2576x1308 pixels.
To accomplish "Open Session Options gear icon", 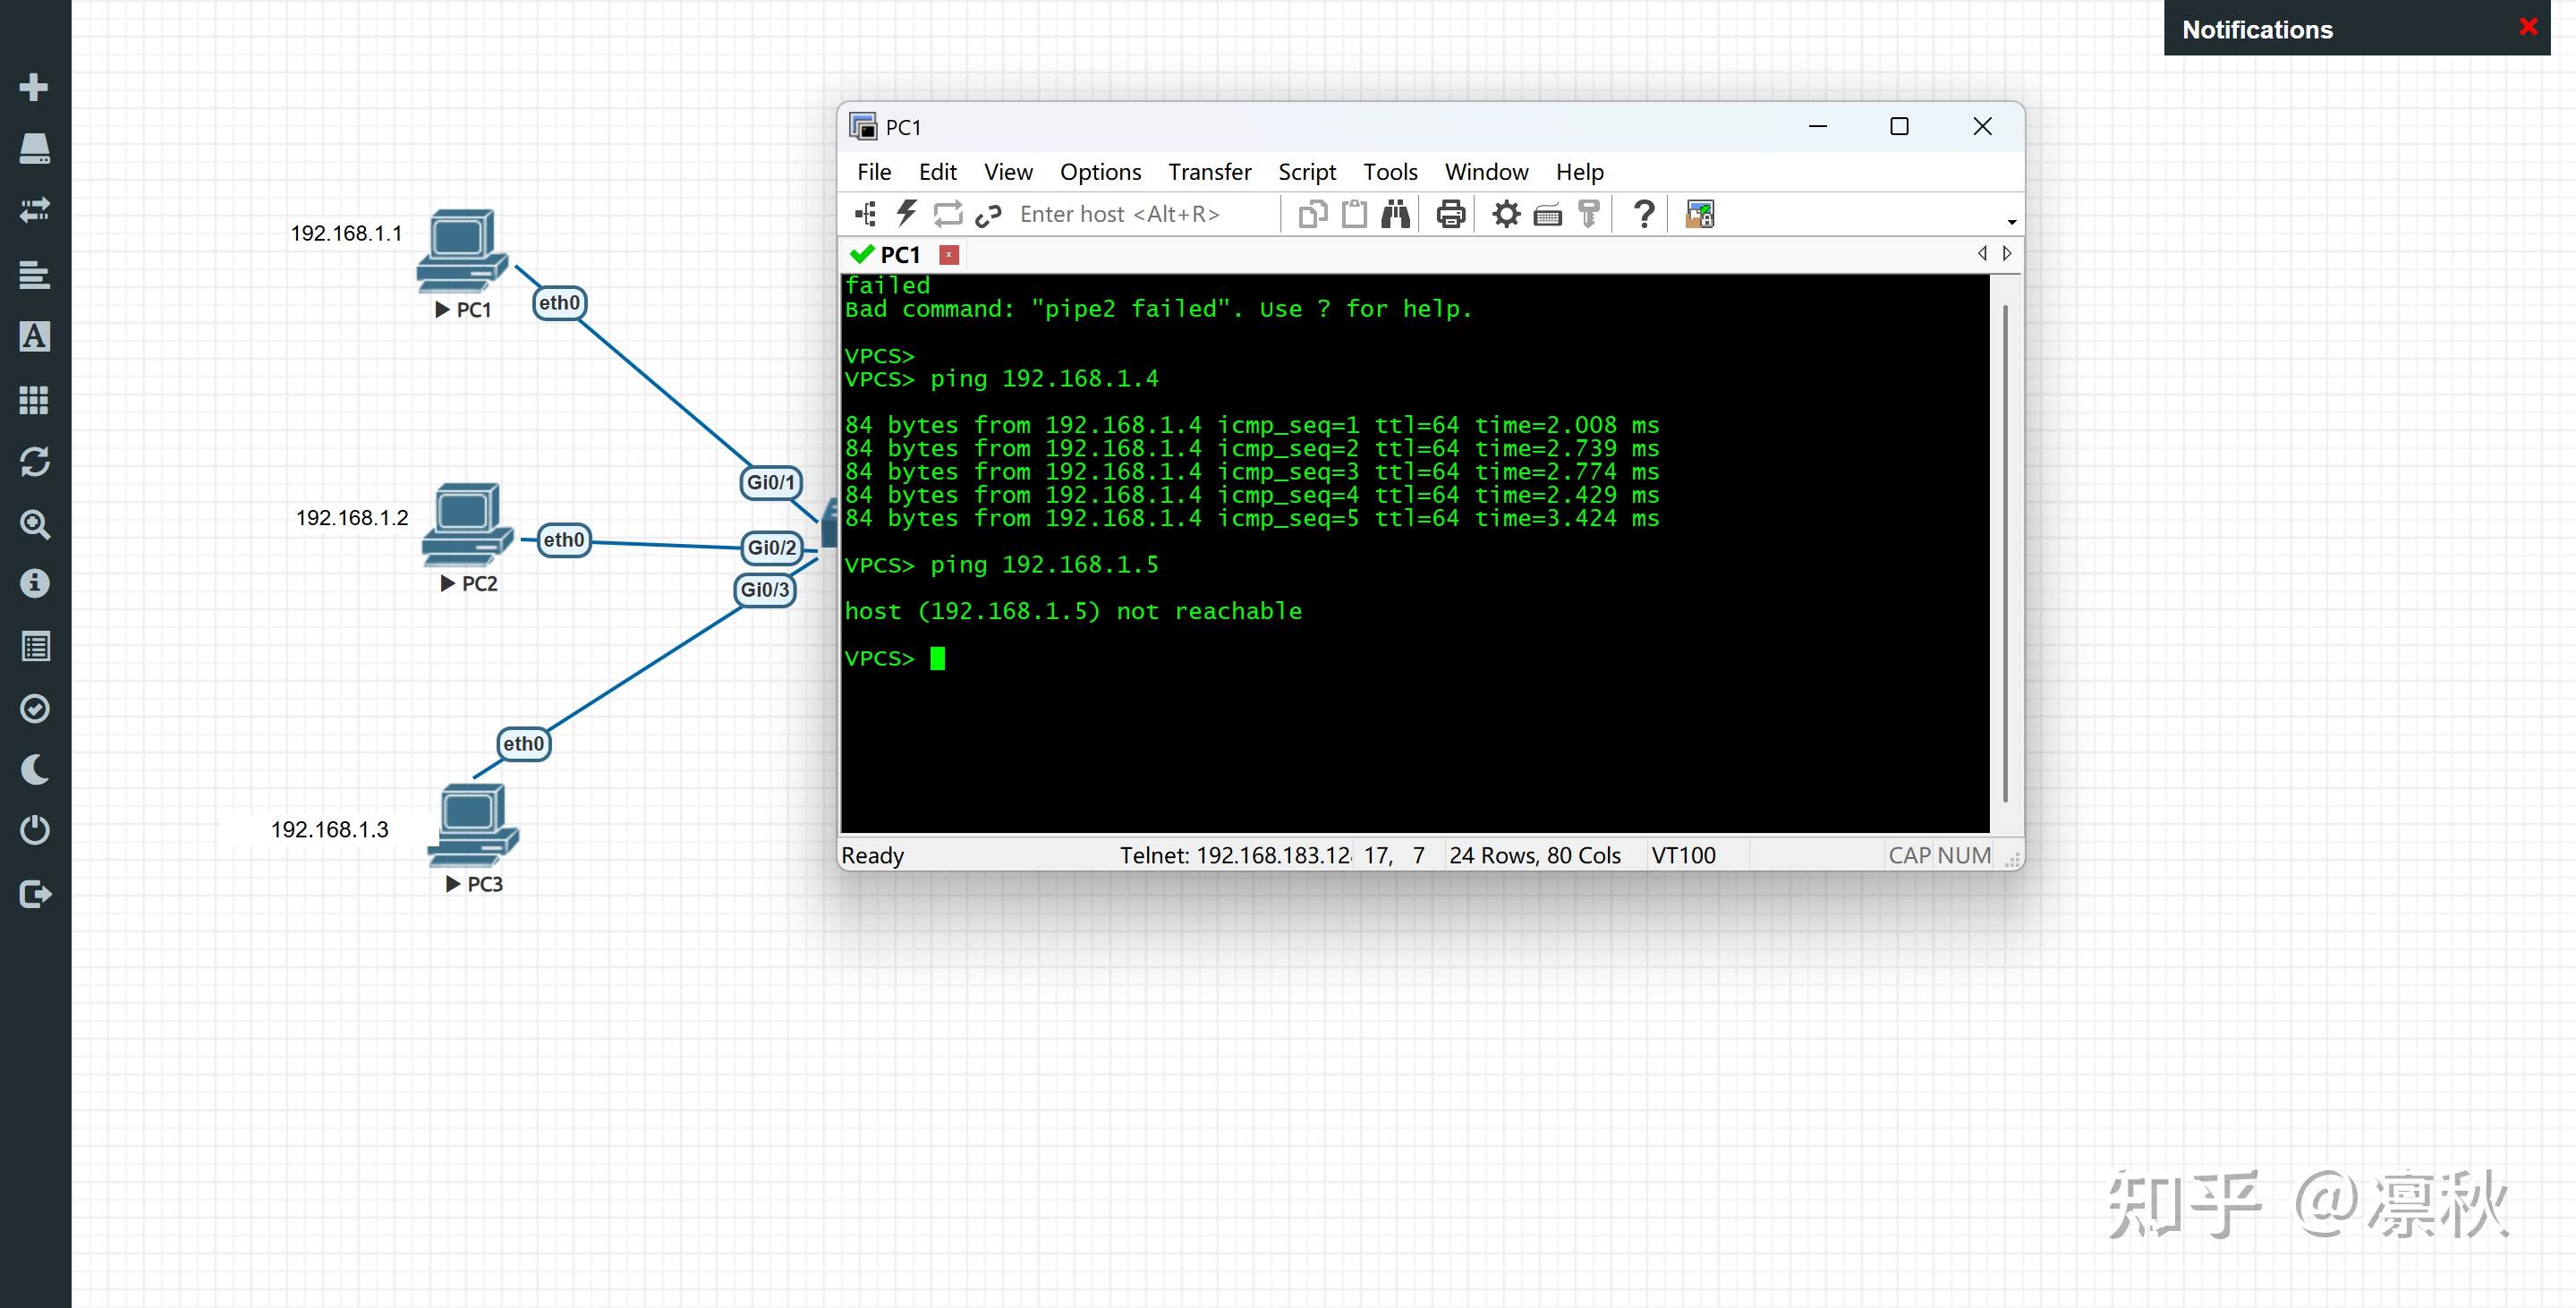I will tap(1506, 214).
